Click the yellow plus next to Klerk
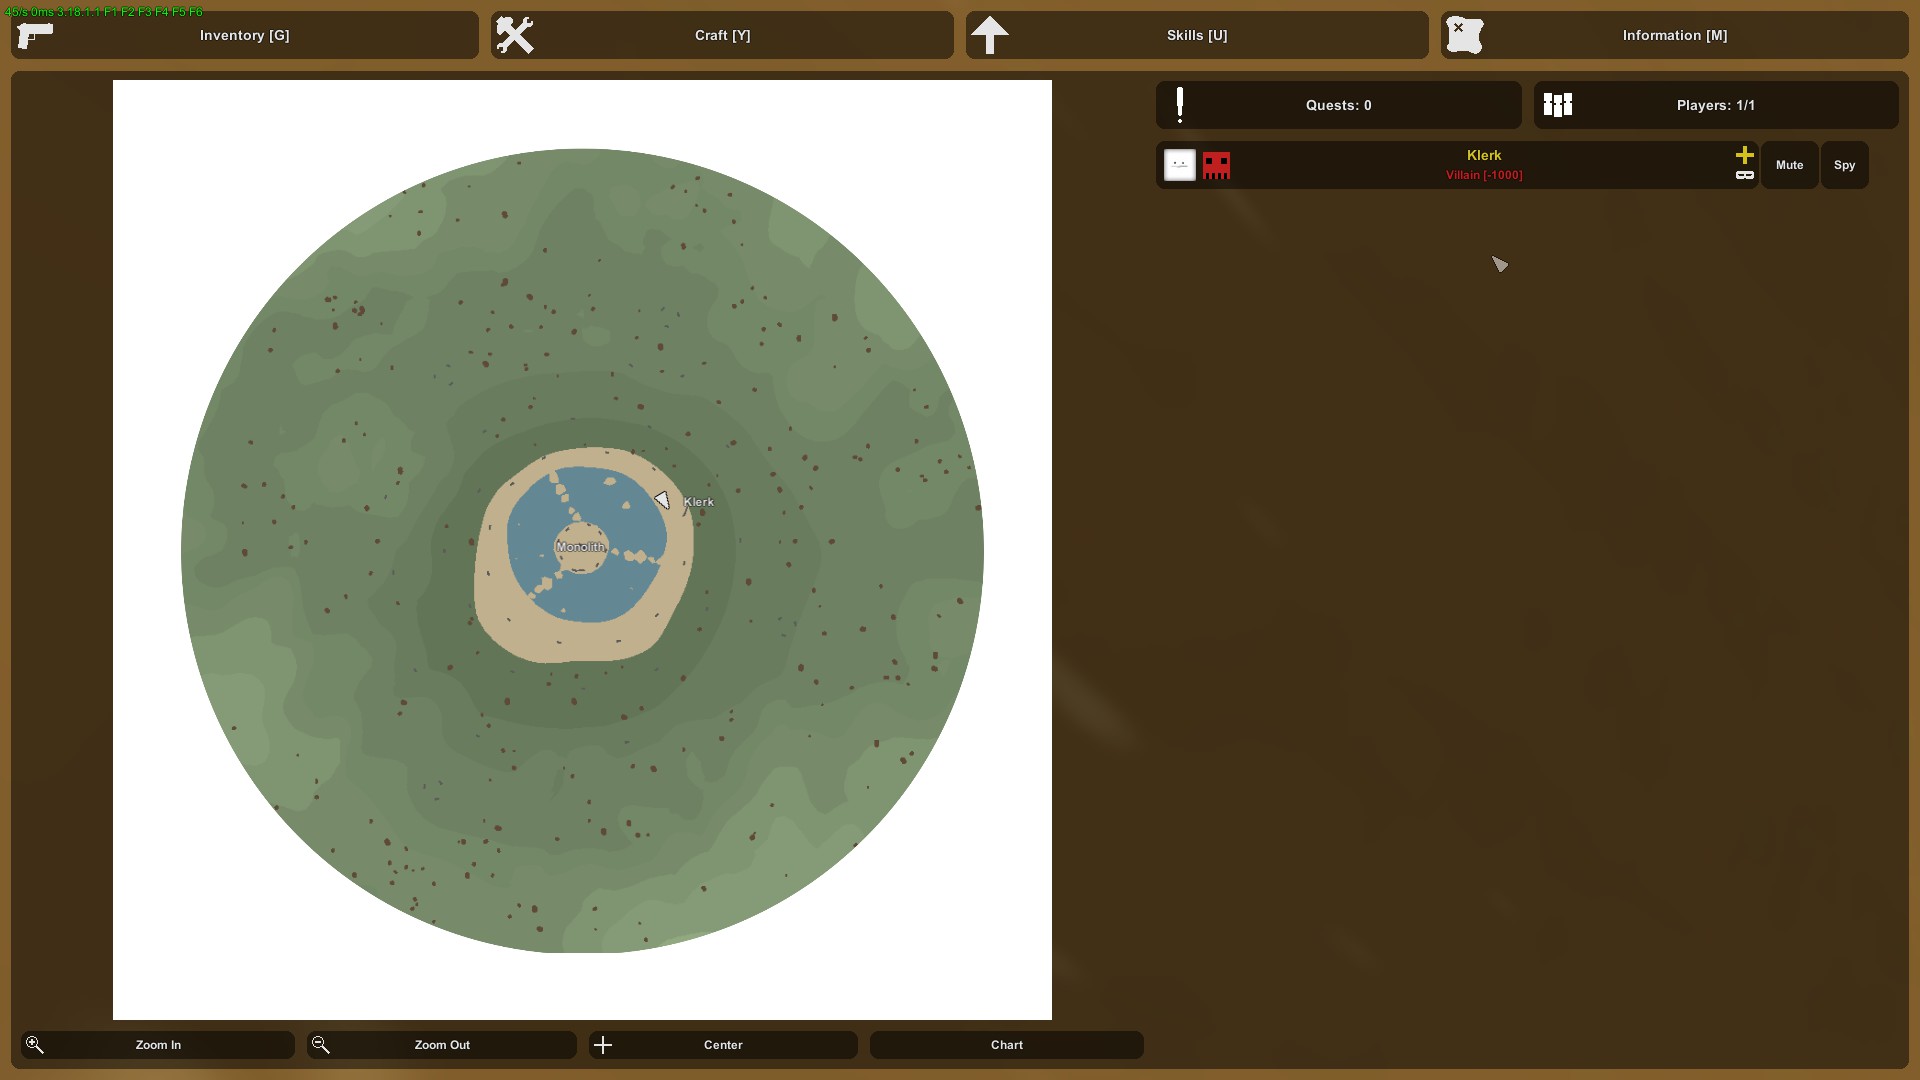The height and width of the screenshot is (1080, 1920). pos(1745,155)
